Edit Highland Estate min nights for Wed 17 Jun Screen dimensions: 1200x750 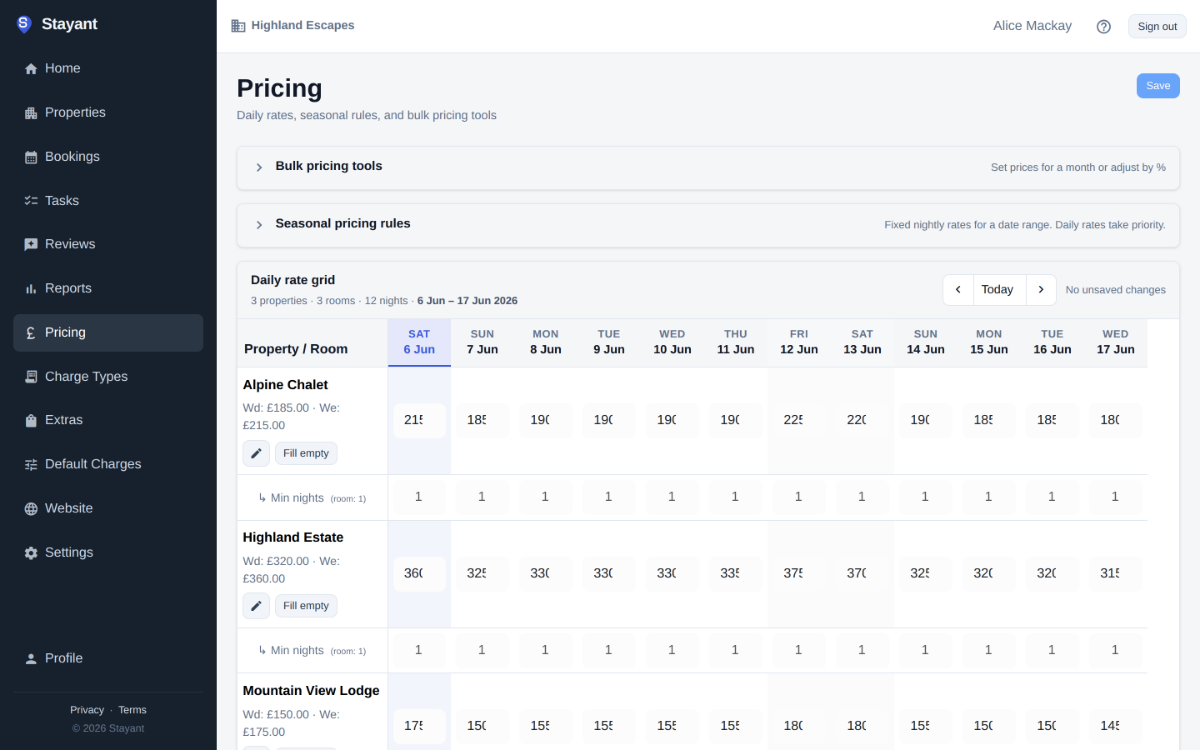pyautogui.click(x=1115, y=651)
